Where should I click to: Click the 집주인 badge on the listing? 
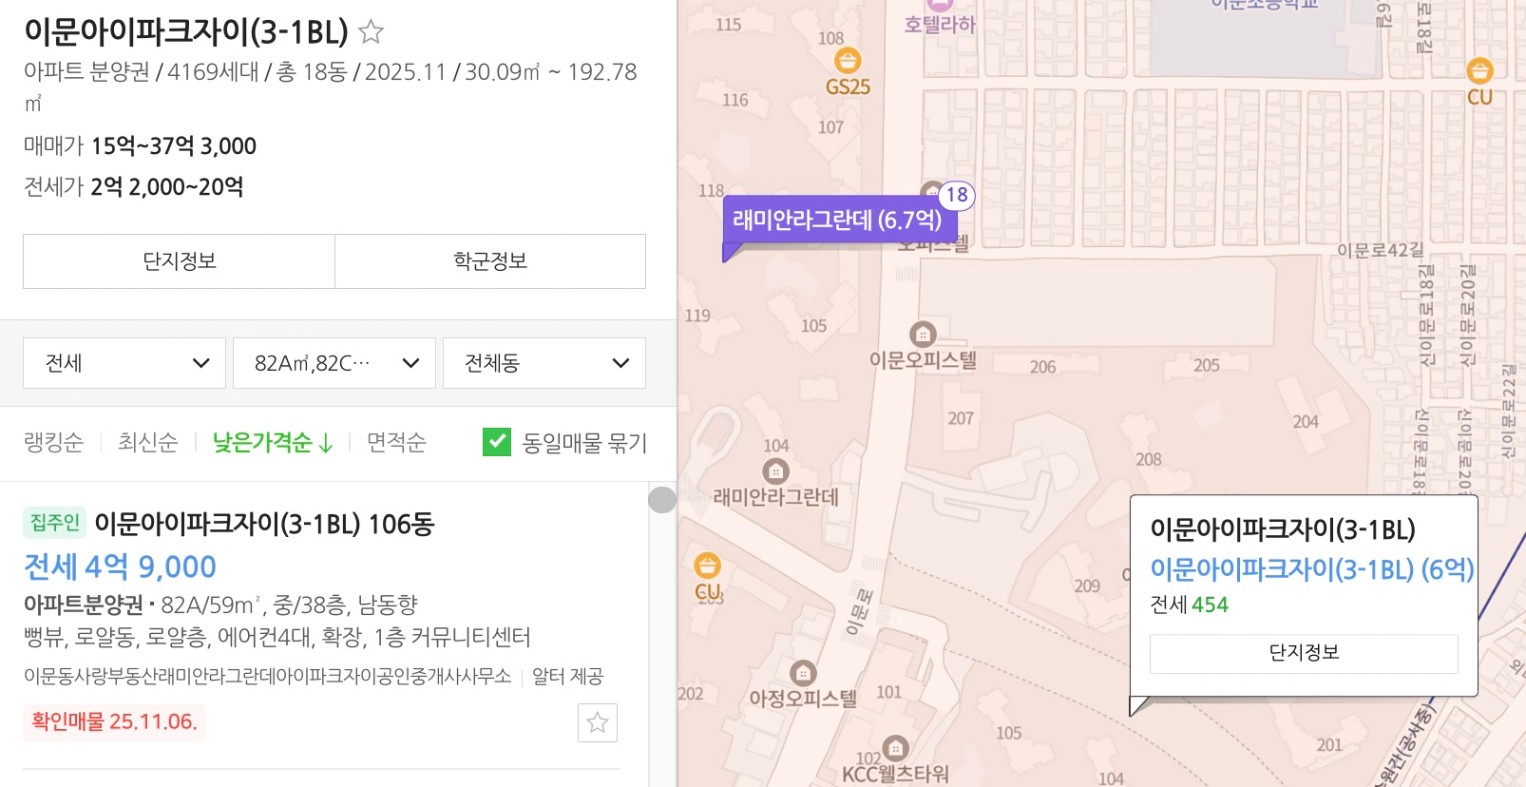(x=55, y=522)
